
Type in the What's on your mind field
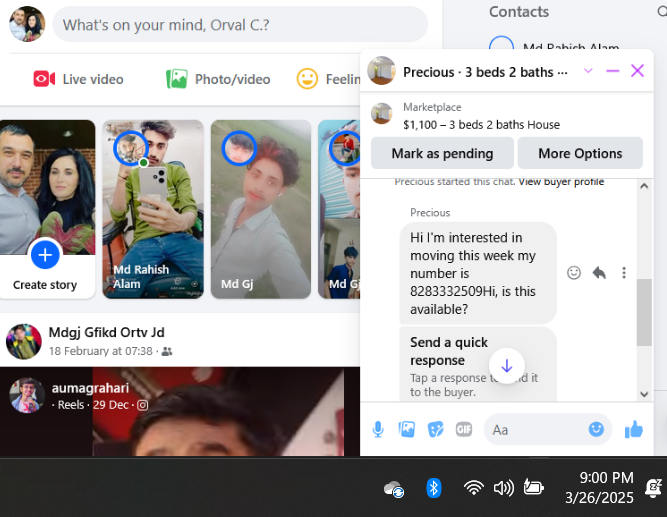tap(240, 25)
